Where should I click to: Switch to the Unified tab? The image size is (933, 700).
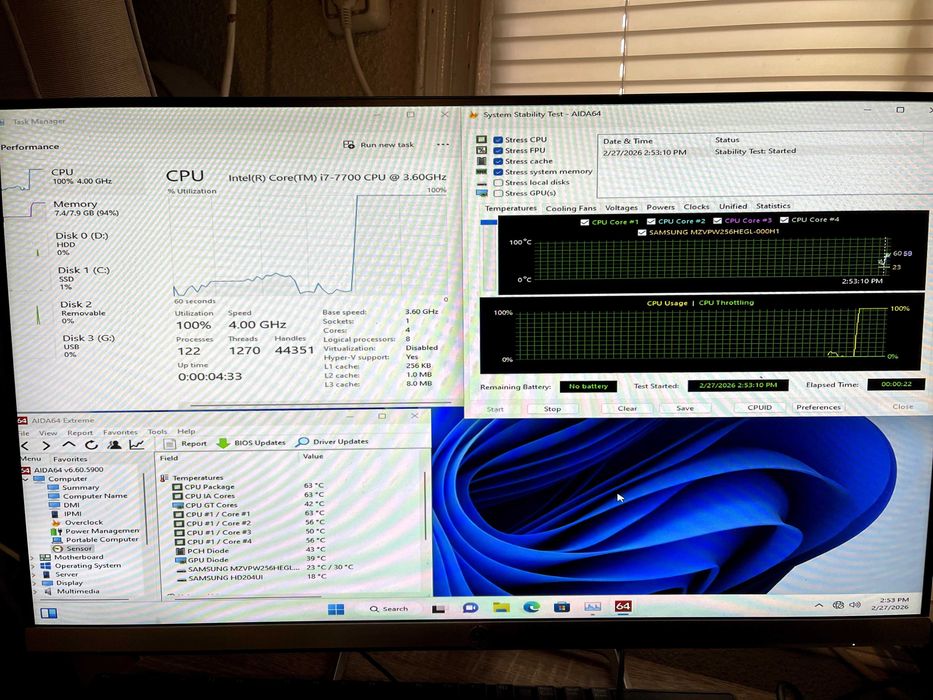point(733,206)
